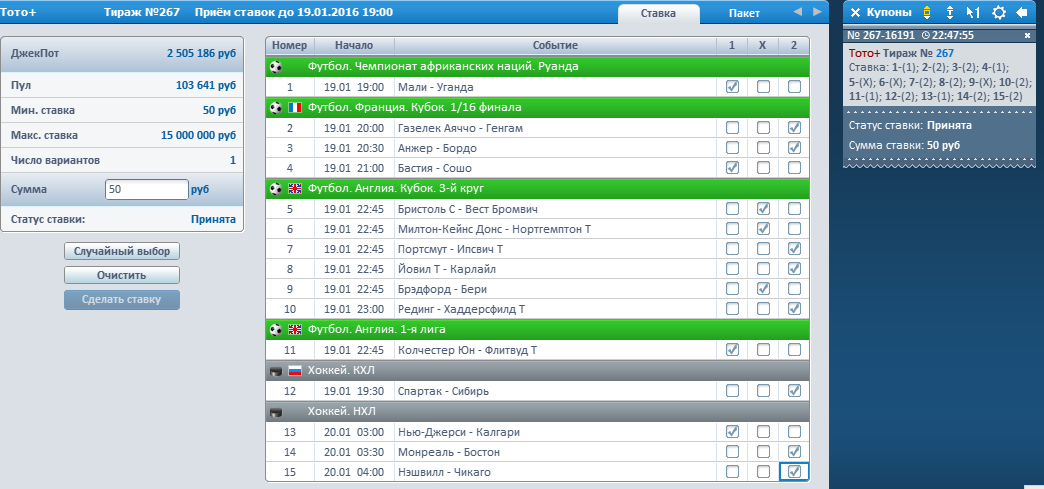Viewport: 1044px width, 489px height.
Task: Click UK flag icon in Англия 1-я лига header
Action: click(294, 330)
